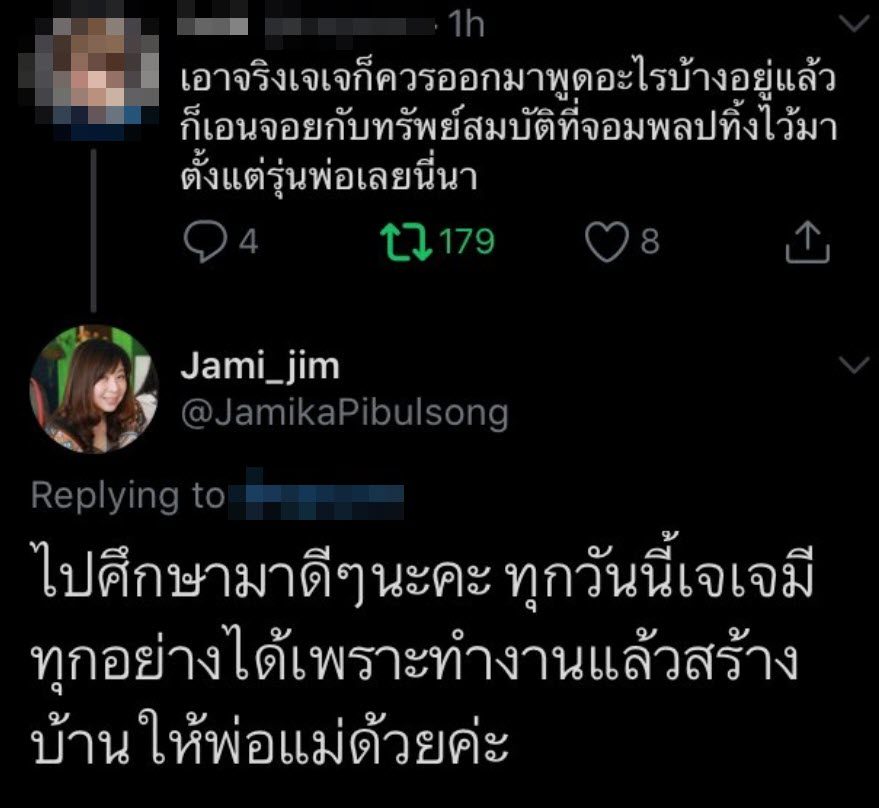Open the 4 replies count
879x808 pixels.
[249, 242]
